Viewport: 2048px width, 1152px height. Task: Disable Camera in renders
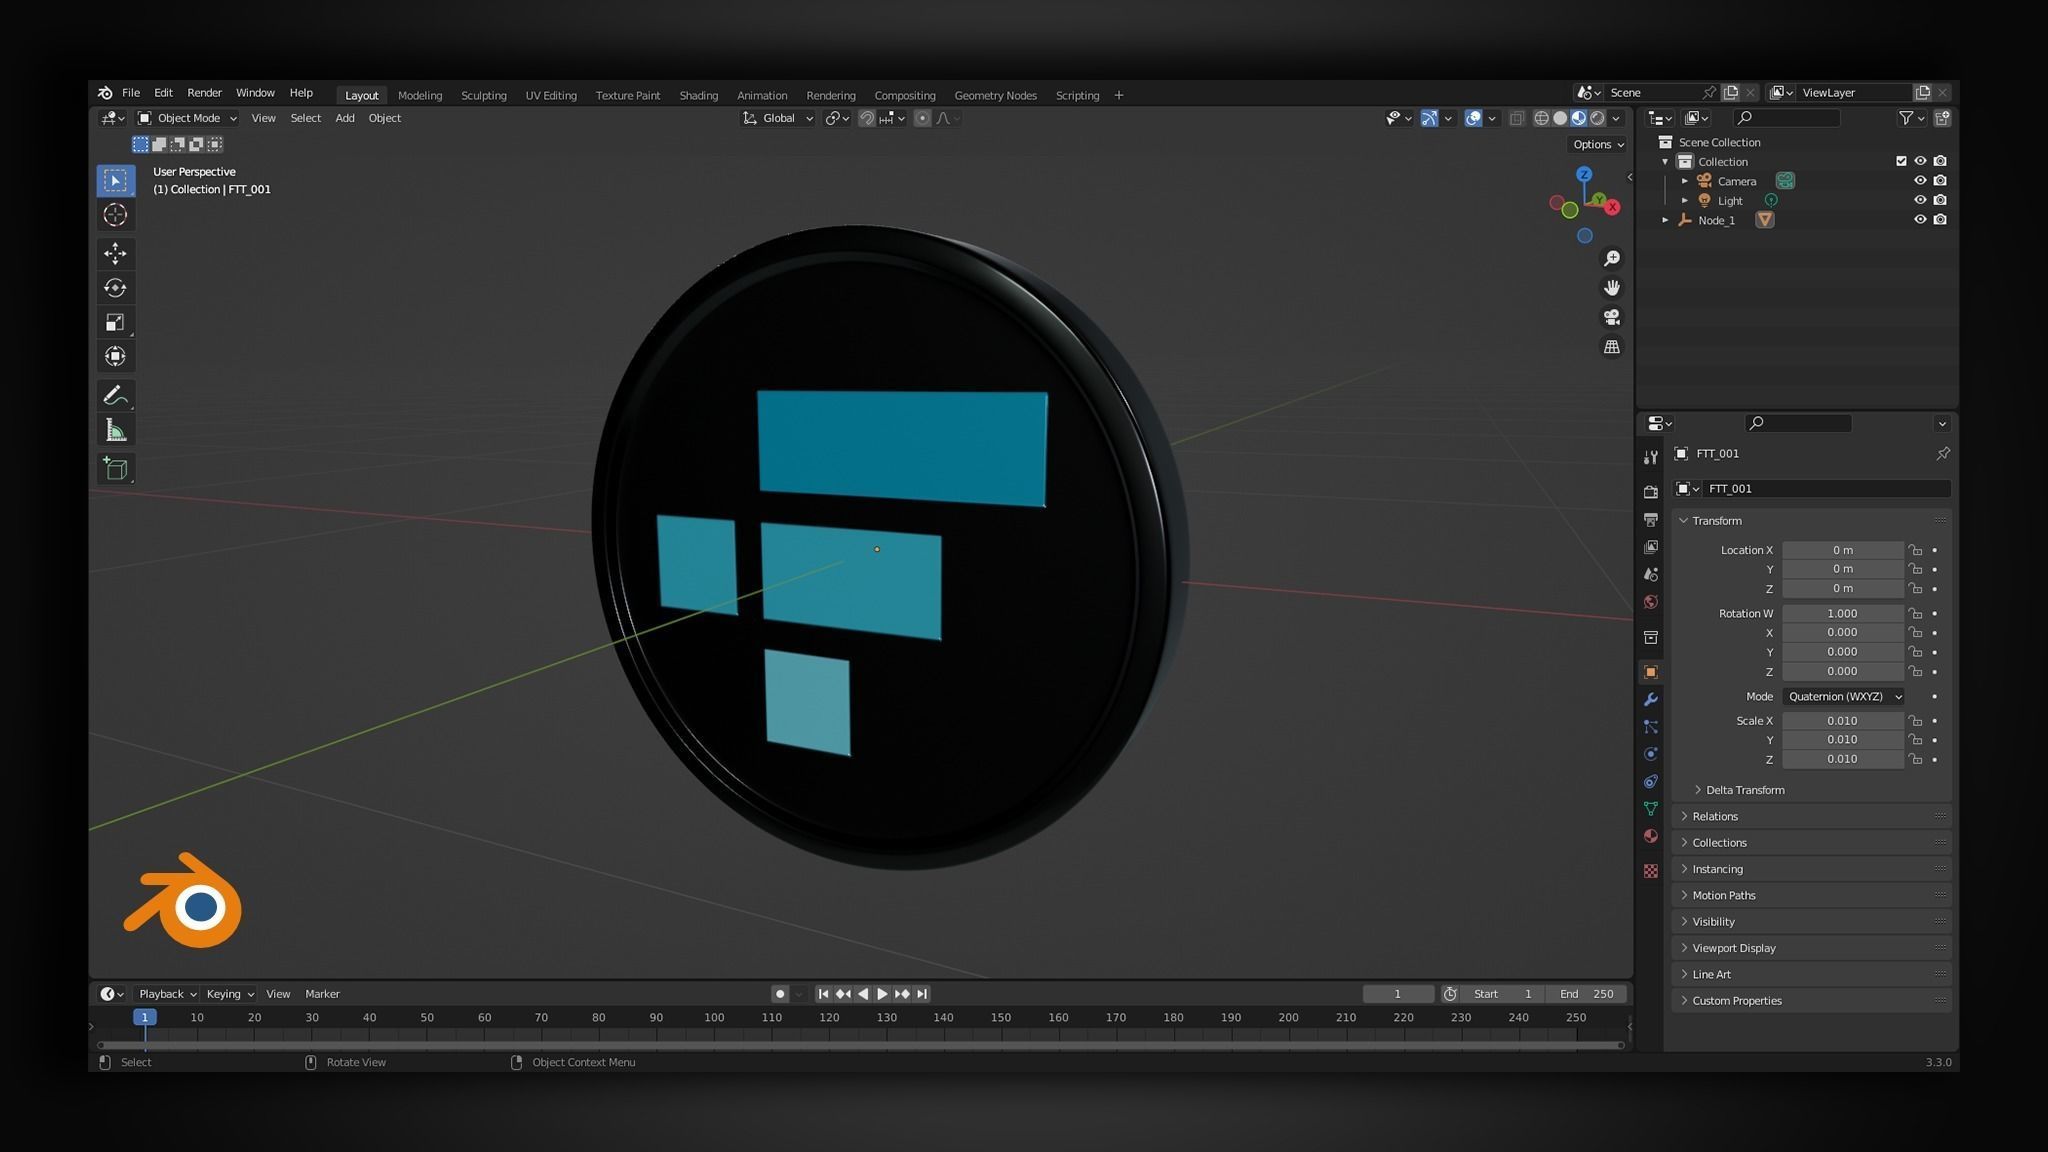point(1940,181)
